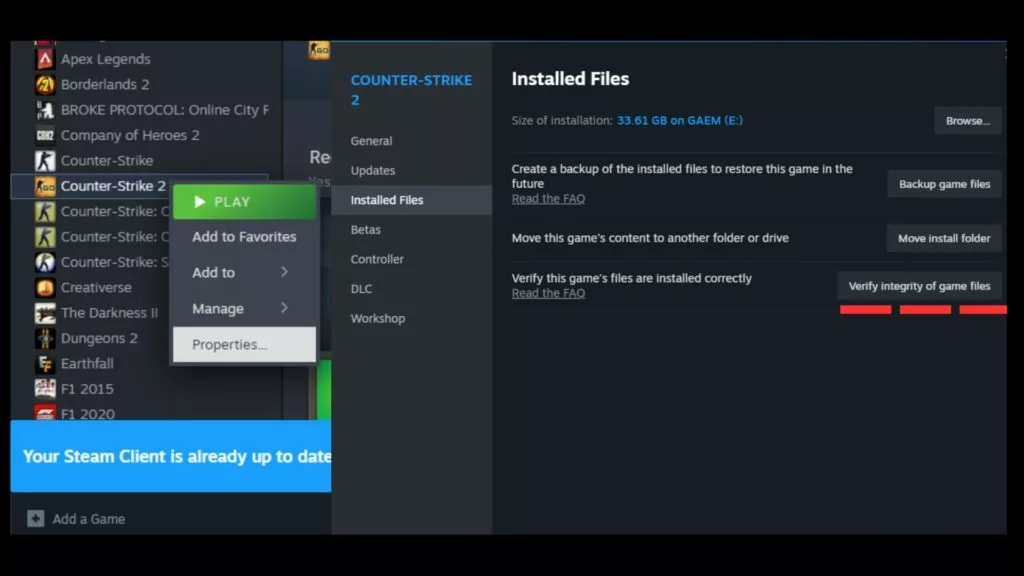Switch to the Updates properties tab

[x=372, y=170]
